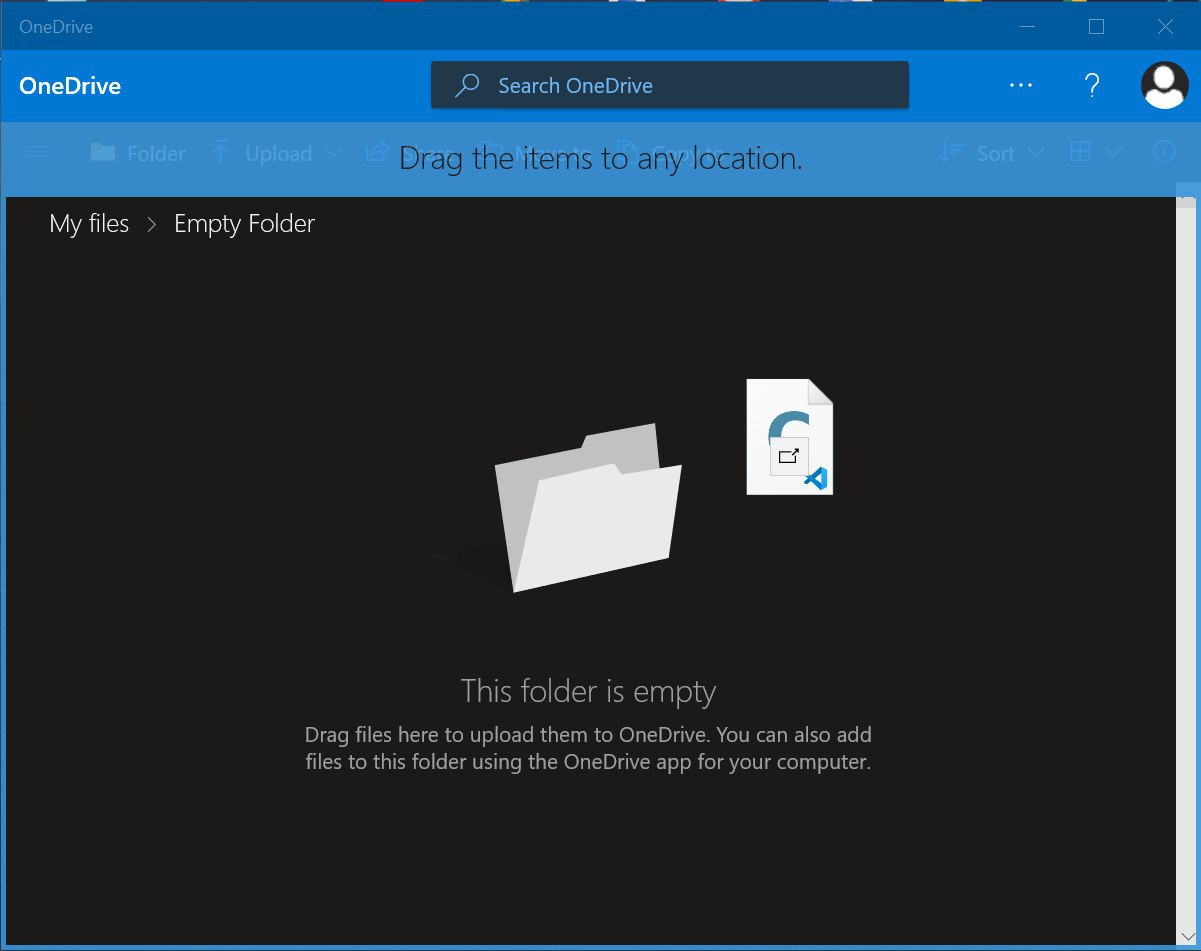Open the account profile avatar
Image resolution: width=1201 pixels, height=951 pixels.
coord(1164,85)
